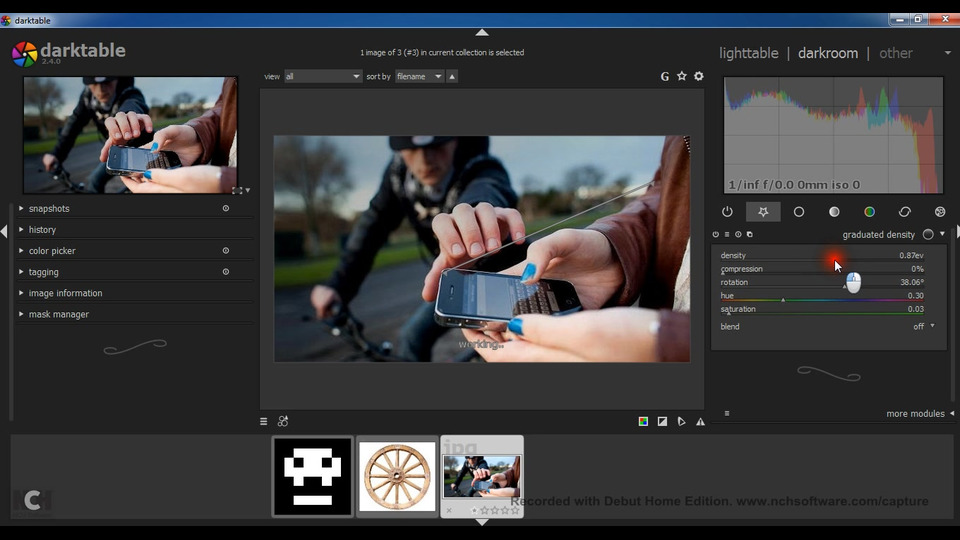Show active modules via power icon
The width and height of the screenshot is (960, 540).
[727, 212]
